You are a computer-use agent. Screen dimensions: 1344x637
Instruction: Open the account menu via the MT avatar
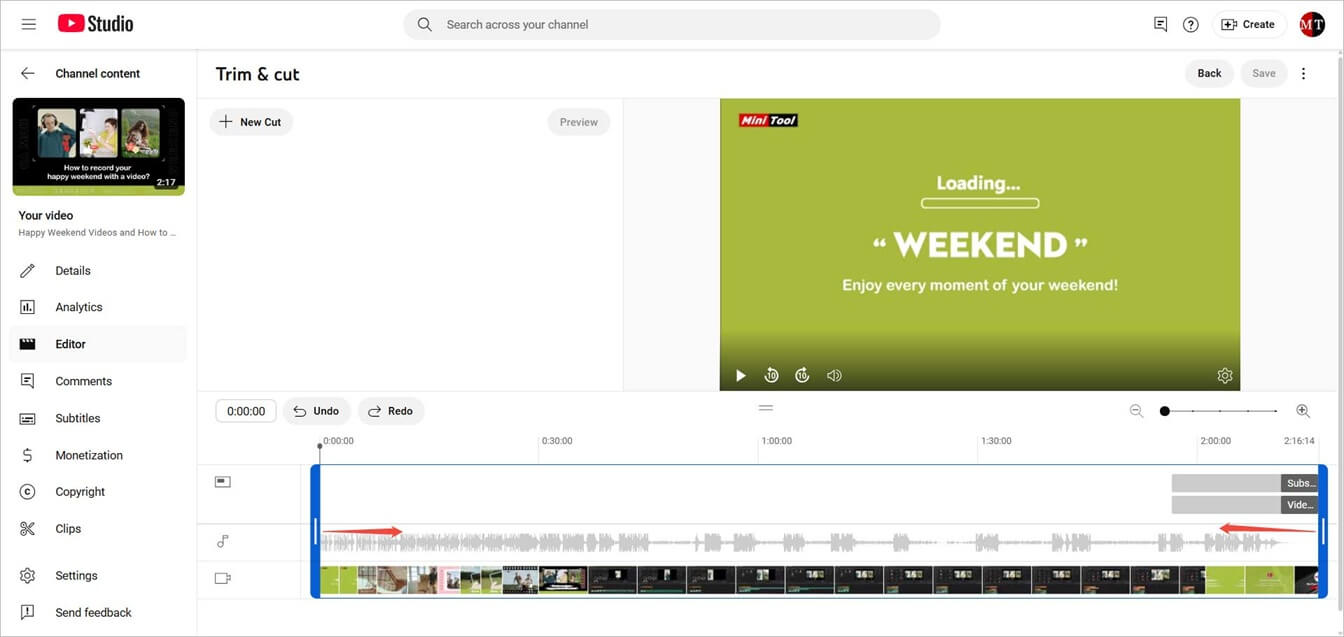tap(1311, 23)
